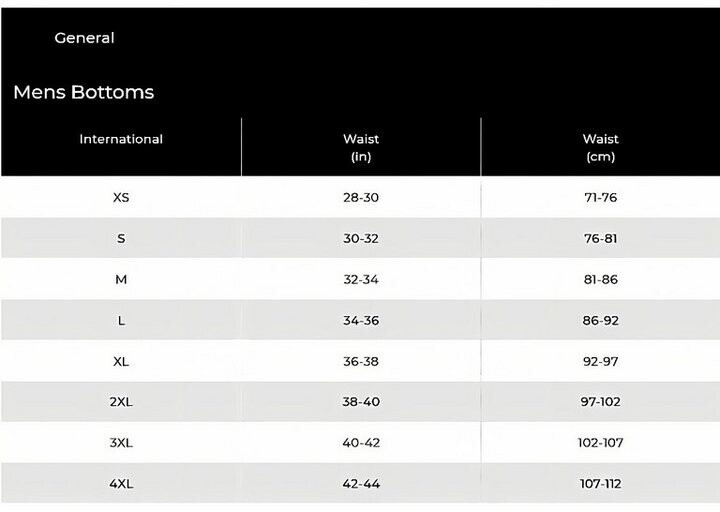Click the Mens Bottoms heading
The image size is (720, 512).
[84, 92]
